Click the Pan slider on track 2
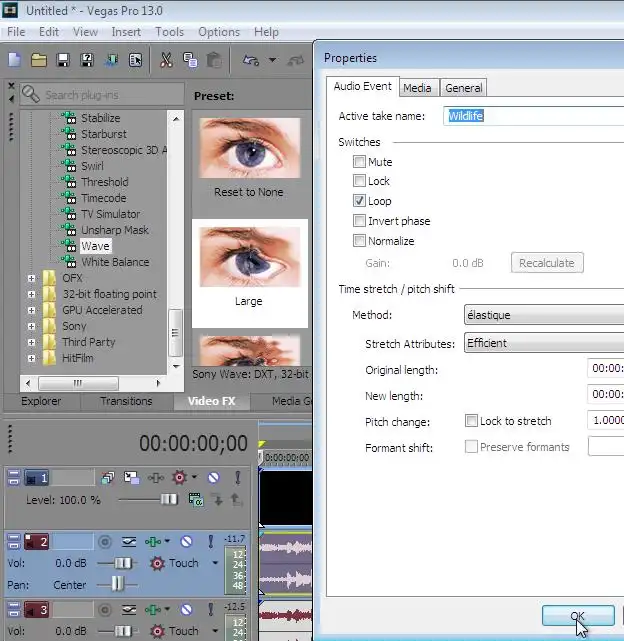Viewport: 624px width, 641px height. coord(117,585)
